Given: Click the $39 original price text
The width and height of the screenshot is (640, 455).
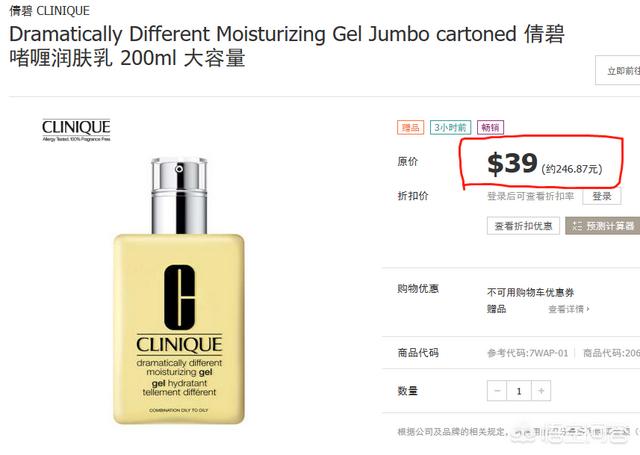Looking at the screenshot, I should (512, 163).
